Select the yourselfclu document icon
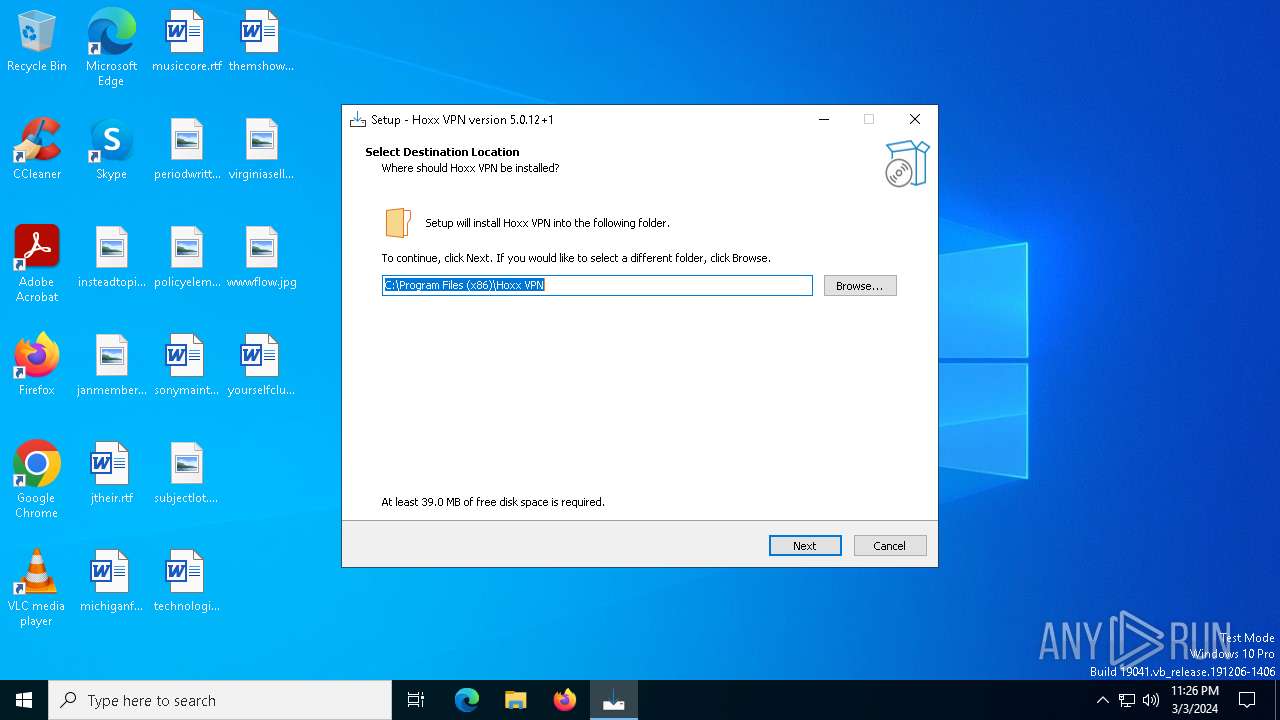This screenshot has width=1280, height=720. [261, 366]
